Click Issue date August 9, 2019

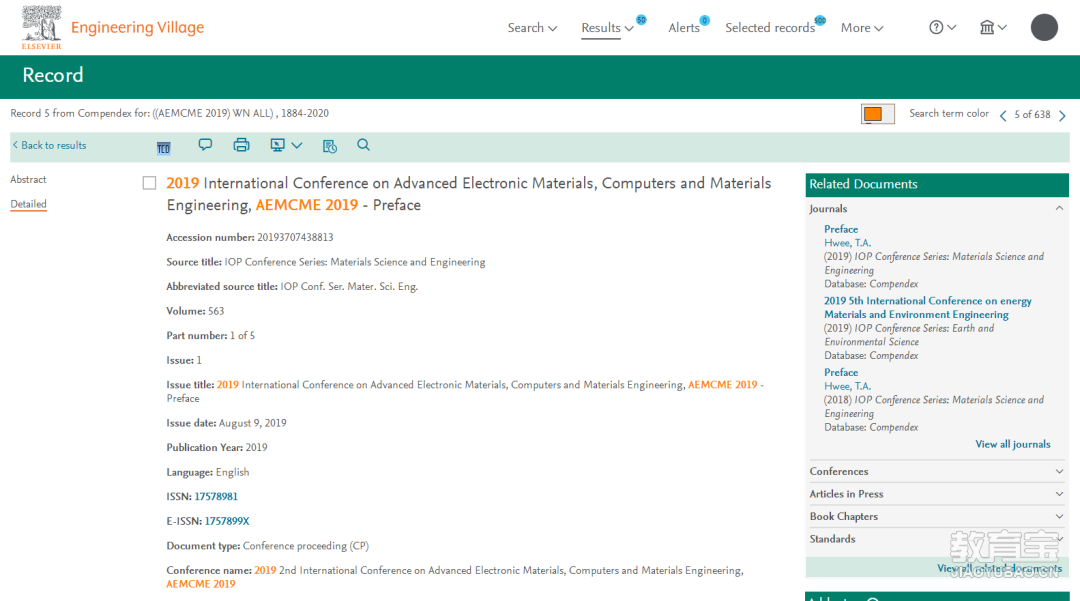(x=252, y=423)
